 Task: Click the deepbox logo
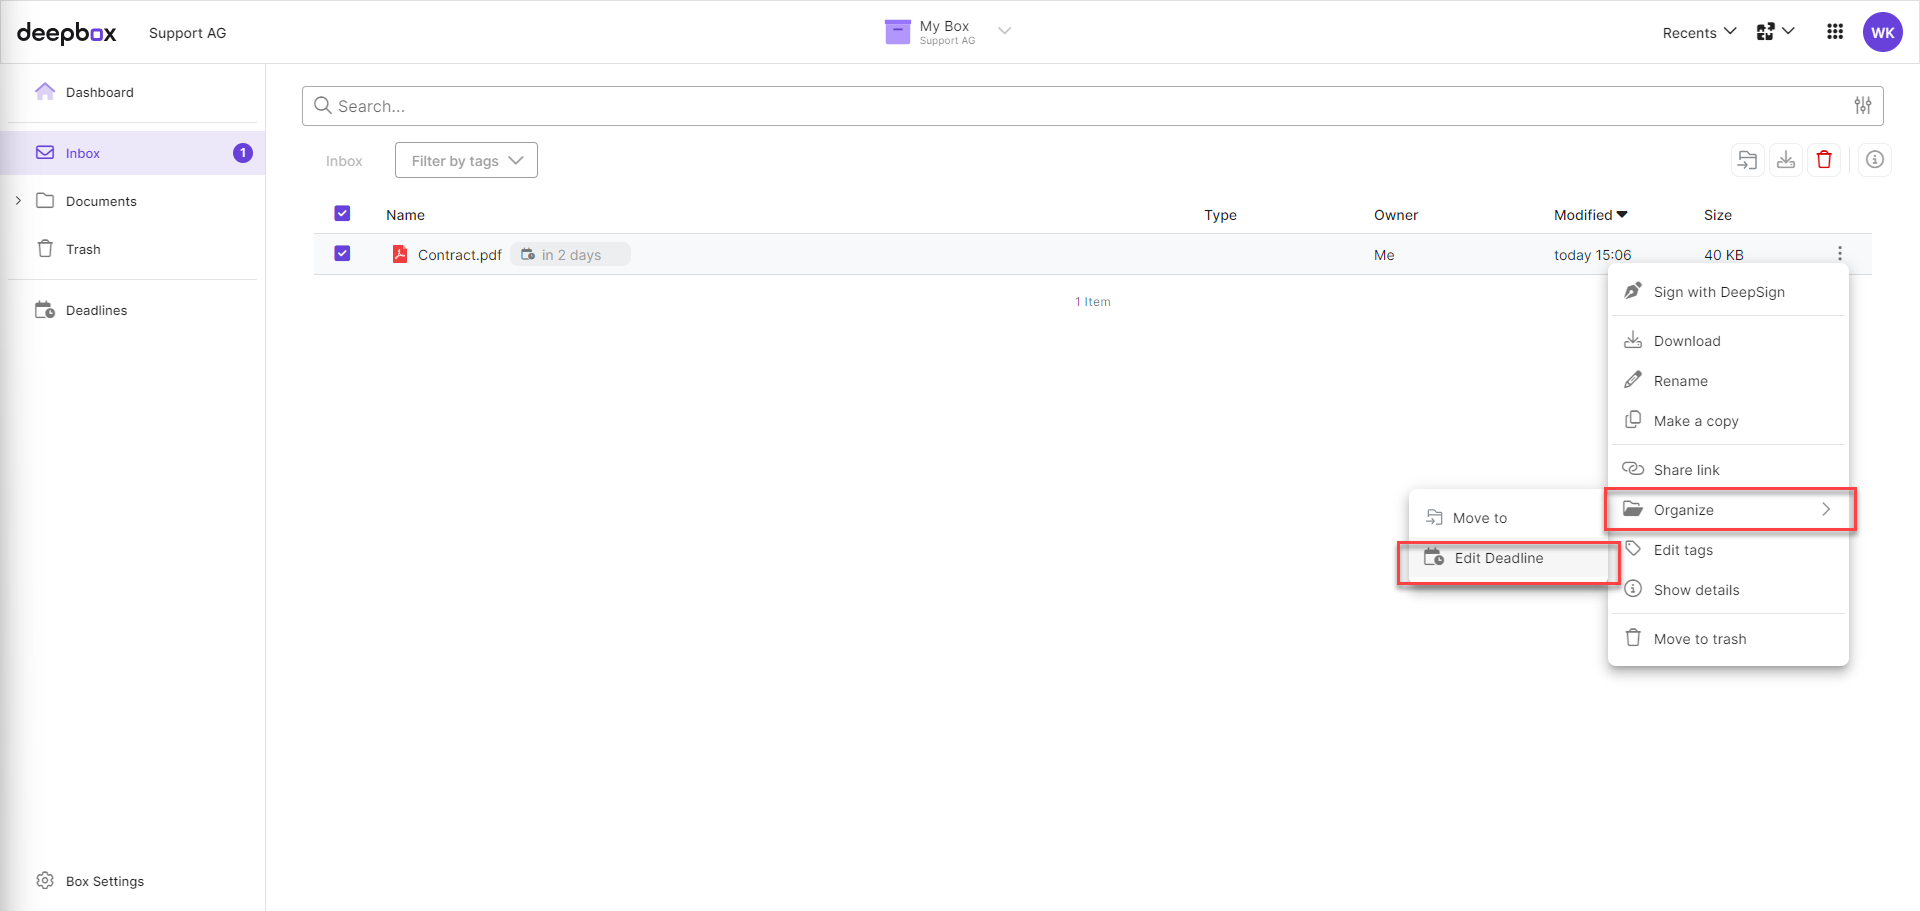coord(66,32)
